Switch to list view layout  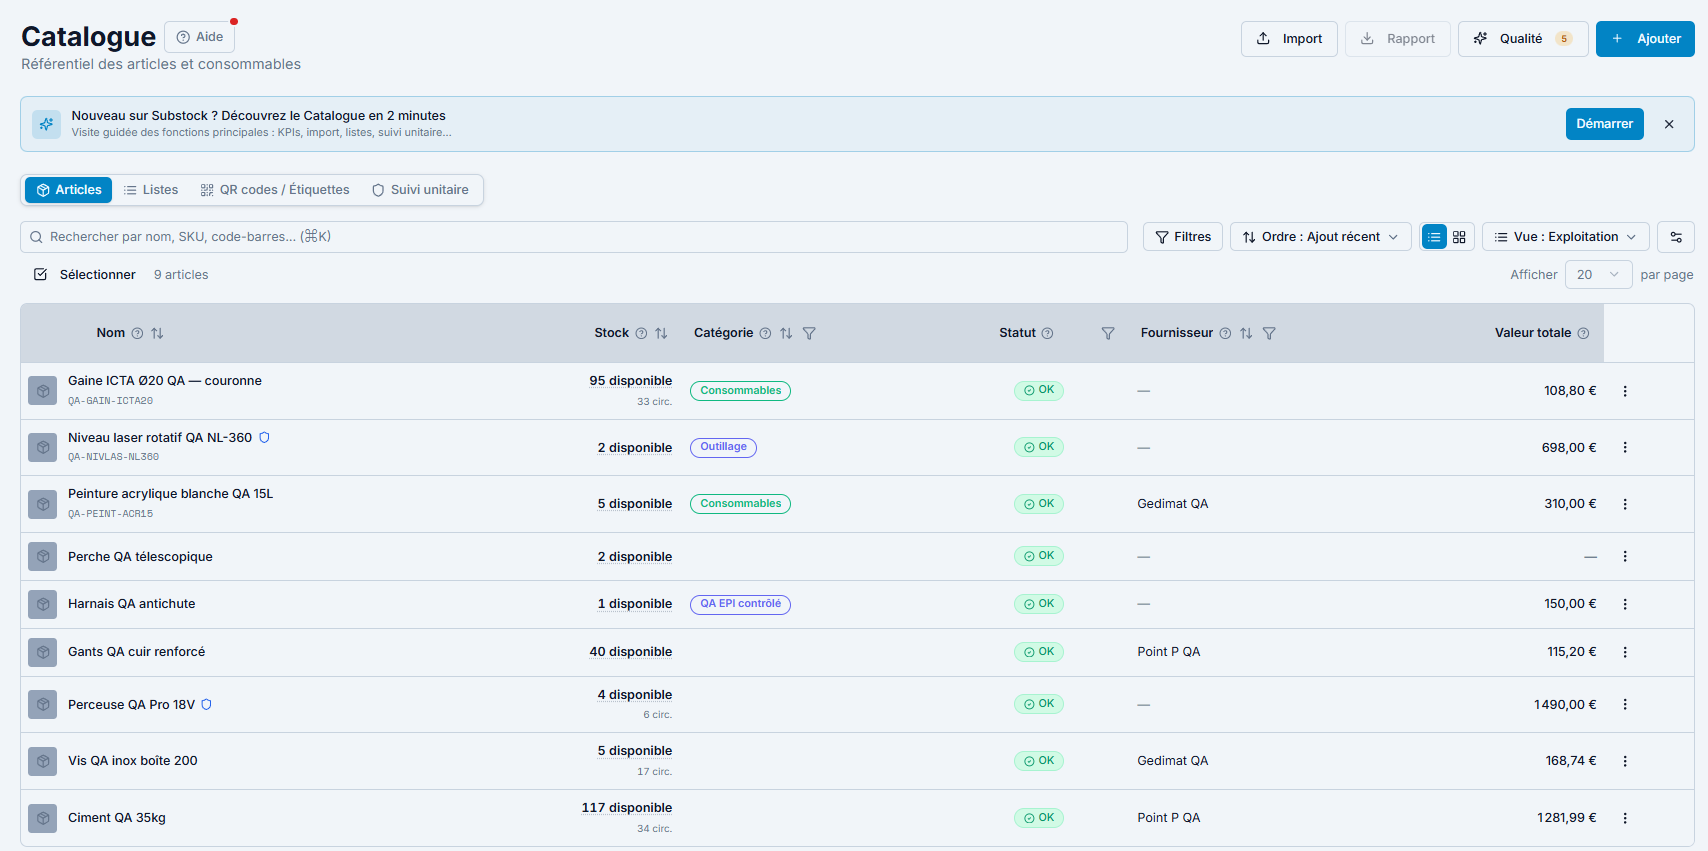(1434, 237)
